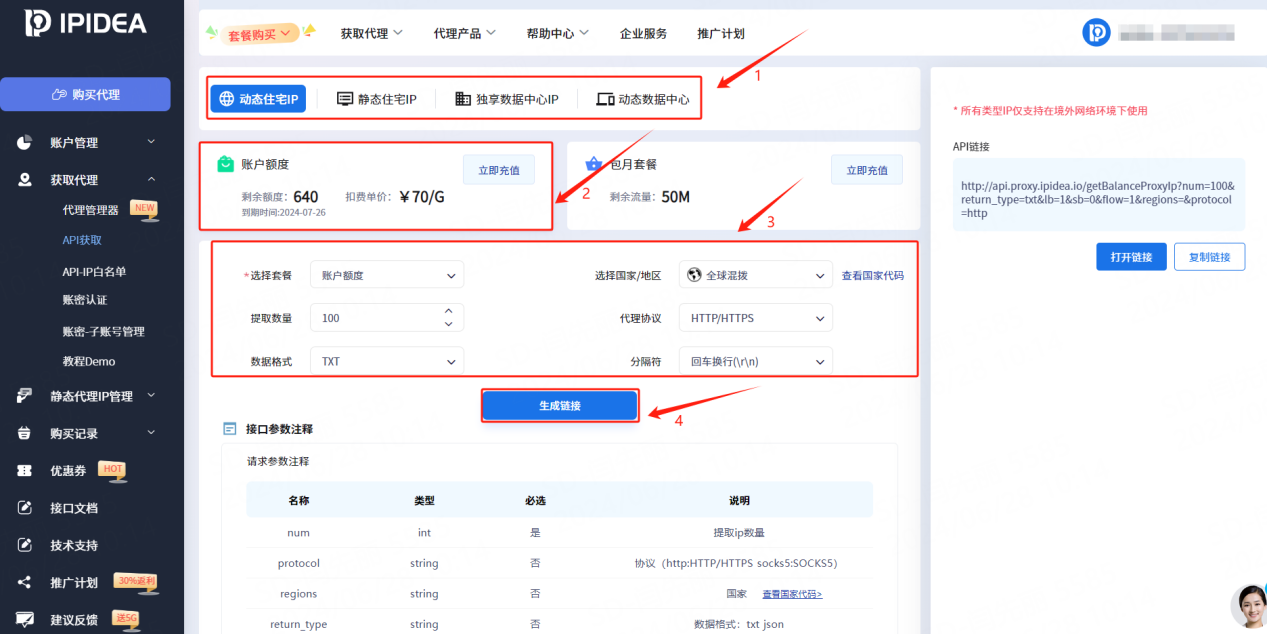The width and height of the screenshot is (1267, 634).
Task: Select the 静态住宅IP tab
Action: click(x=376, y=99)
